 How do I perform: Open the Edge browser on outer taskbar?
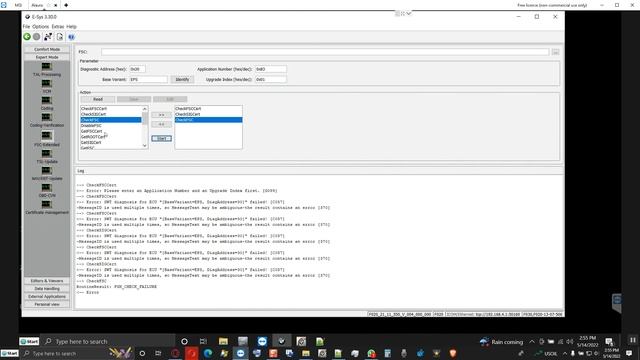point(208,353)
